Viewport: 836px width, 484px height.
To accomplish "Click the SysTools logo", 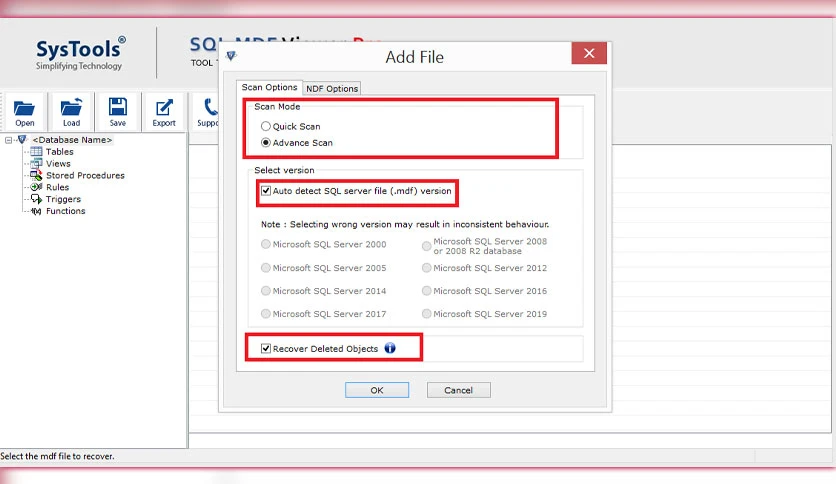I will 81,53.
